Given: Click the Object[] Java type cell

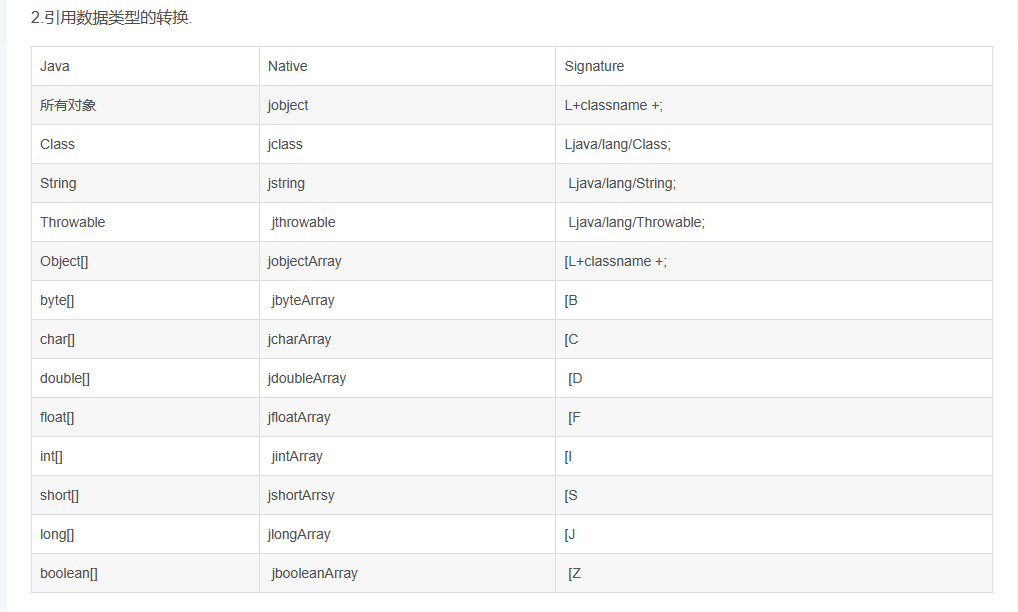Looking at the screenshot, I should tap(64, 261).
